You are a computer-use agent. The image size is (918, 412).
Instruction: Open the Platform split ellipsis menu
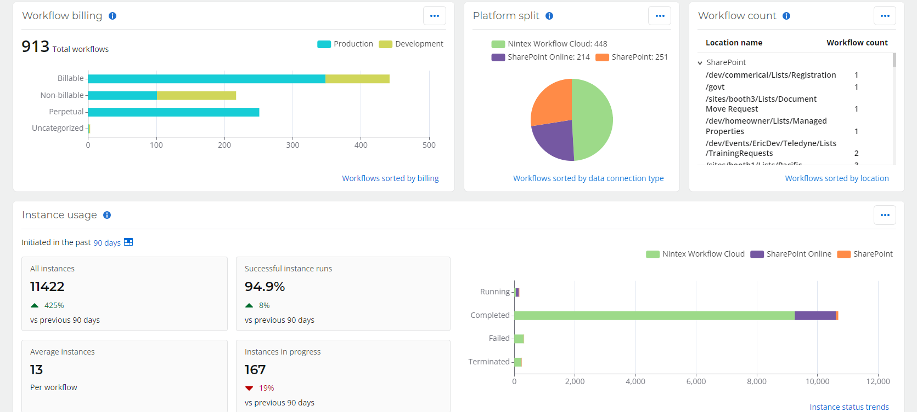coord(660,16)
